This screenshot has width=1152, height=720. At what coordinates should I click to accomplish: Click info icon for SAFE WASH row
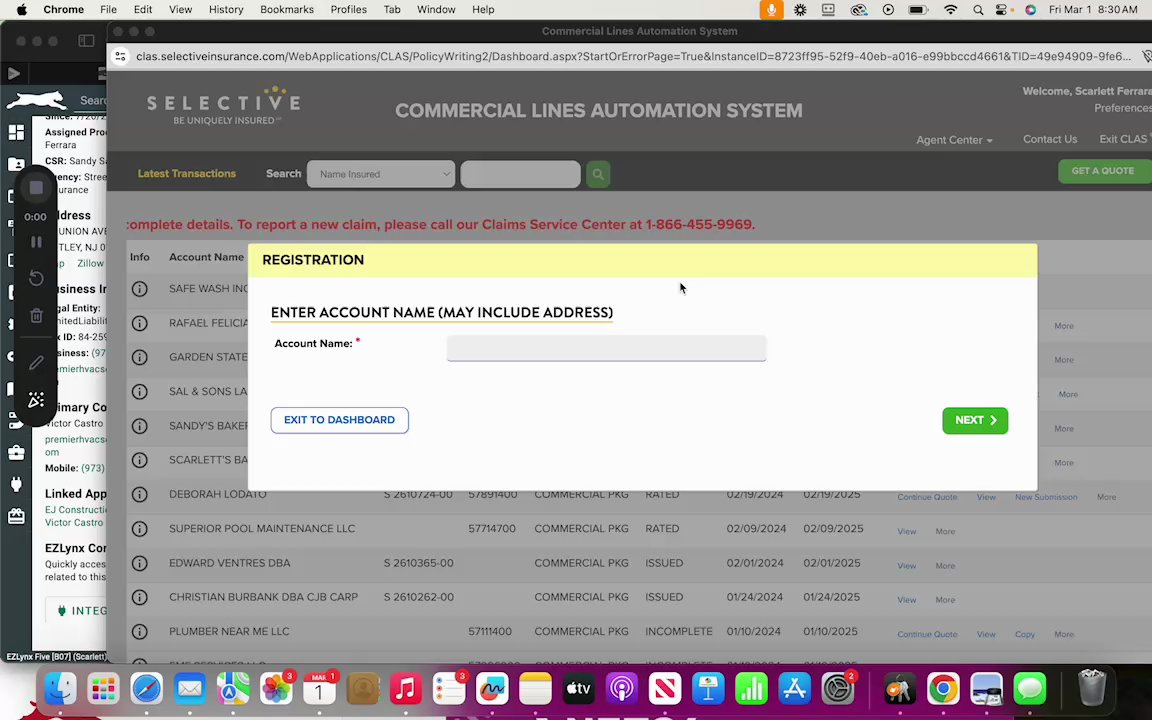[x=140, y=289]
